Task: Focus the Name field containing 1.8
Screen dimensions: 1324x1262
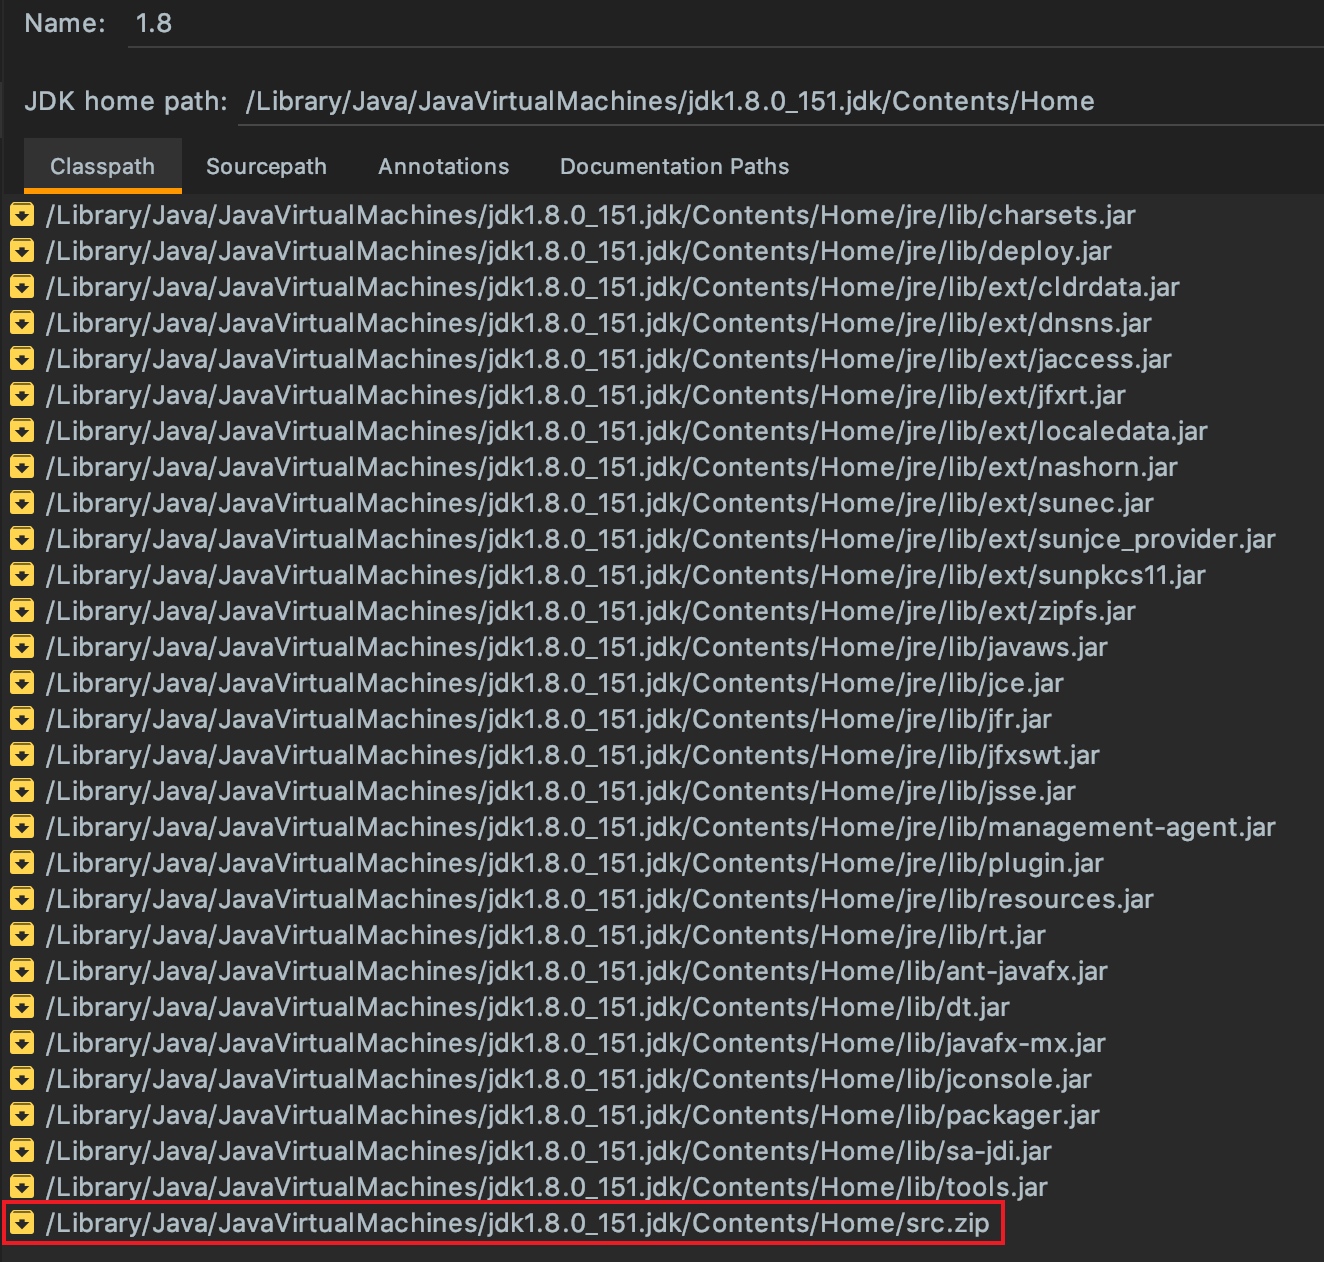Action: pos(725,23)
